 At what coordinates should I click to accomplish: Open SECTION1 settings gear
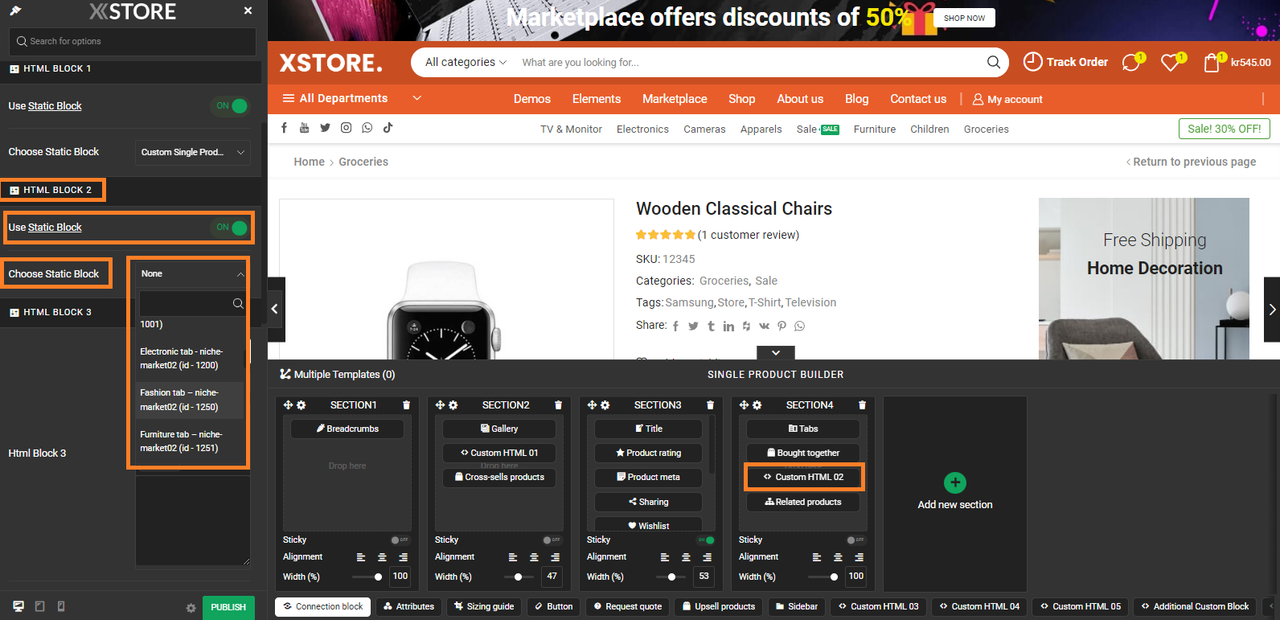tap(301, 405)
